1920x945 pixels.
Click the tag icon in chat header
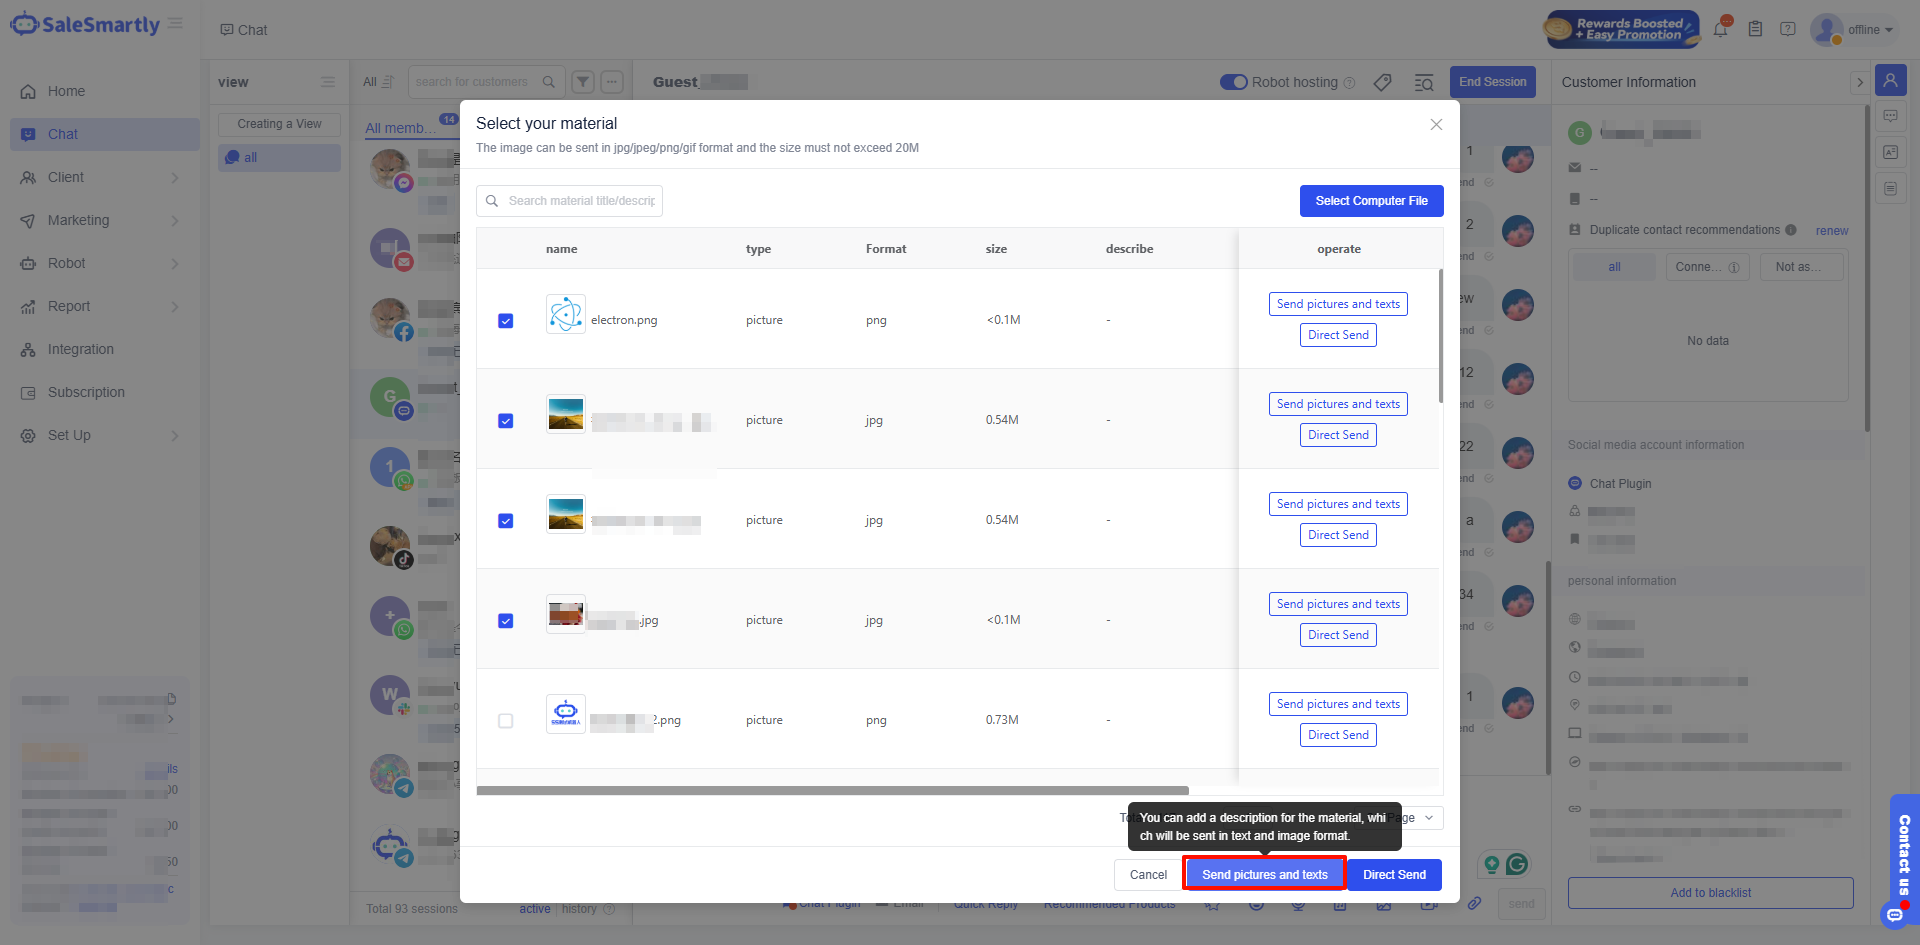(1382, 82)
